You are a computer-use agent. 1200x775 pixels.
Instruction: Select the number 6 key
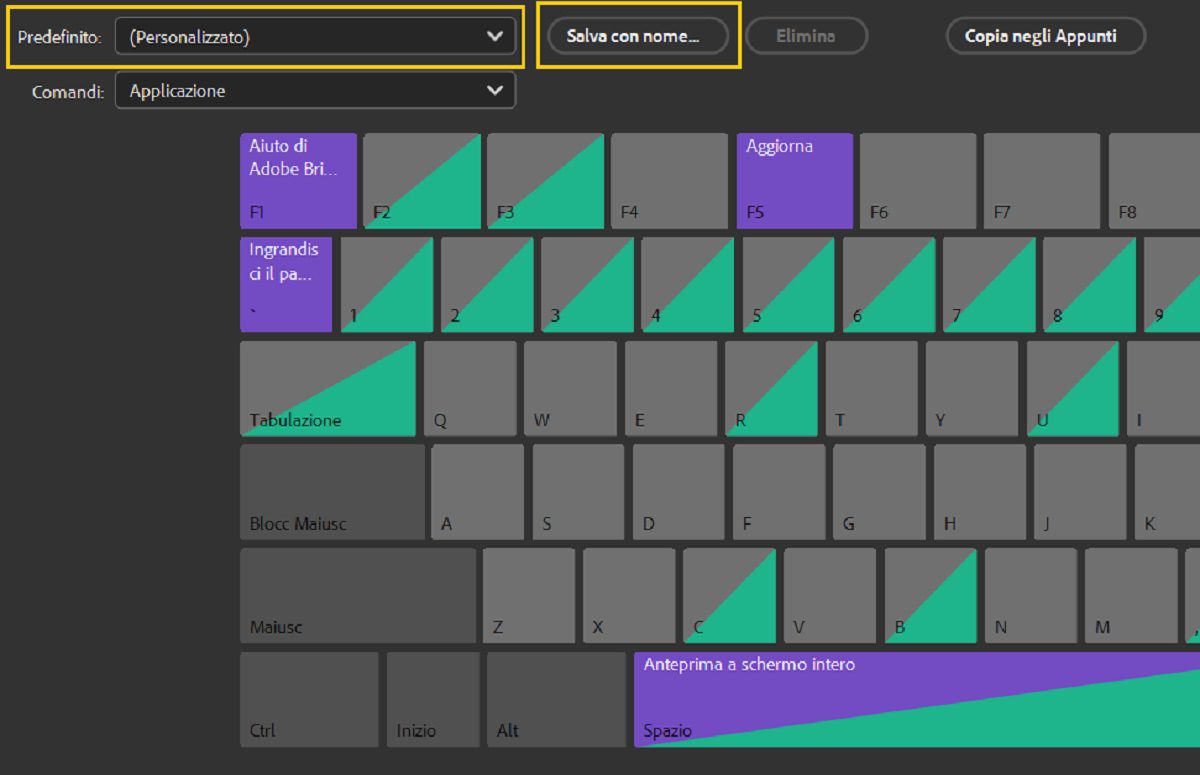coord(889,285)
